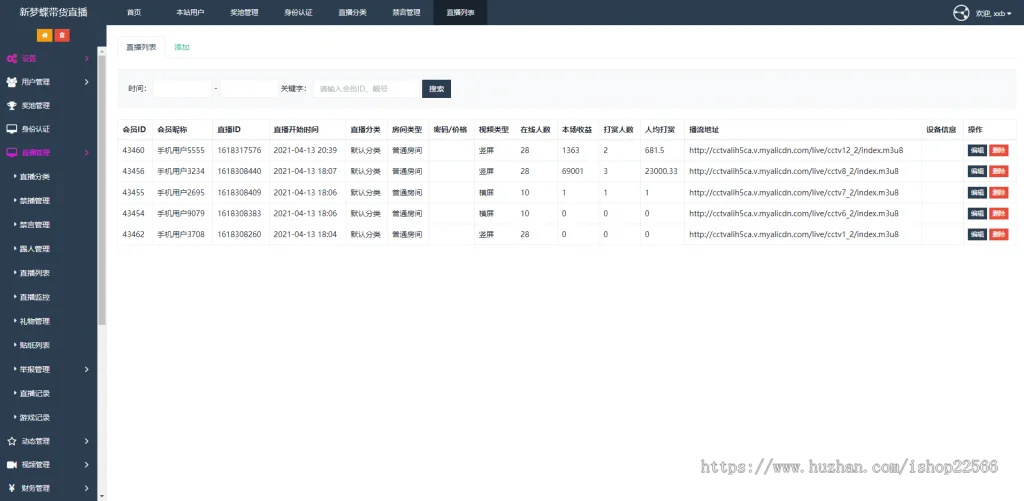Click the monitor icon beside sidebar 身份认证

coord(12,129)
